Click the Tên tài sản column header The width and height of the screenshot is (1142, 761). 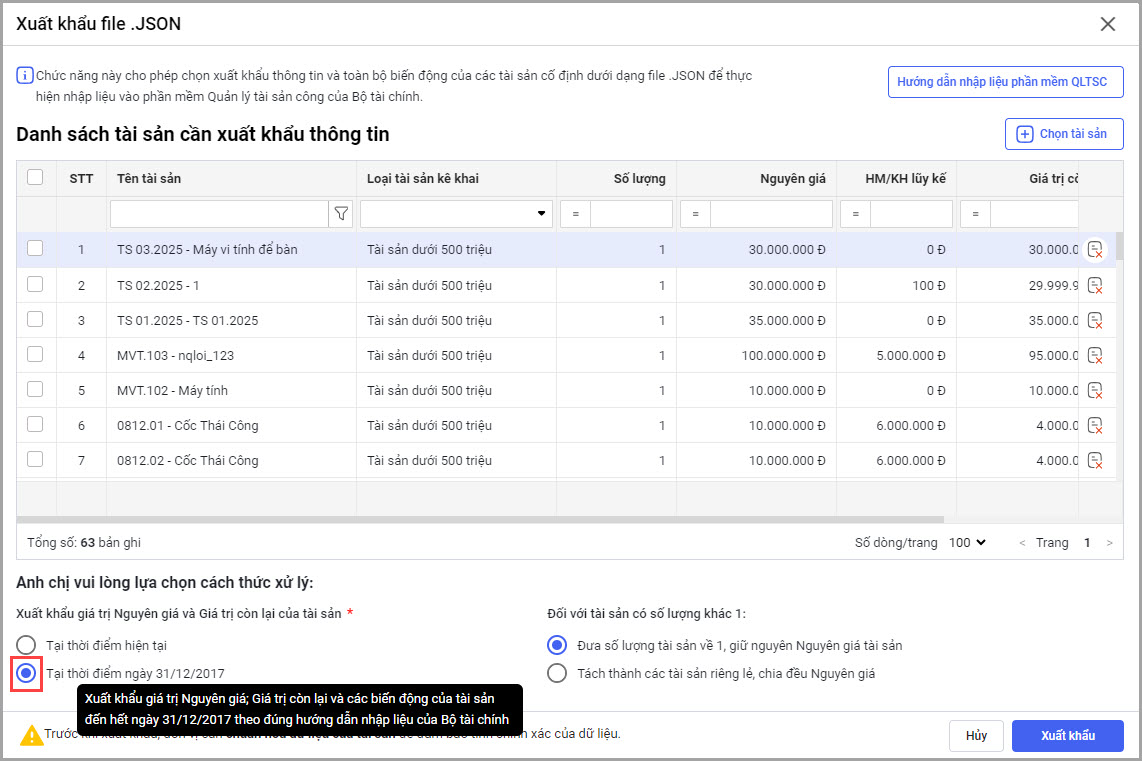click(x=230, y=178)
